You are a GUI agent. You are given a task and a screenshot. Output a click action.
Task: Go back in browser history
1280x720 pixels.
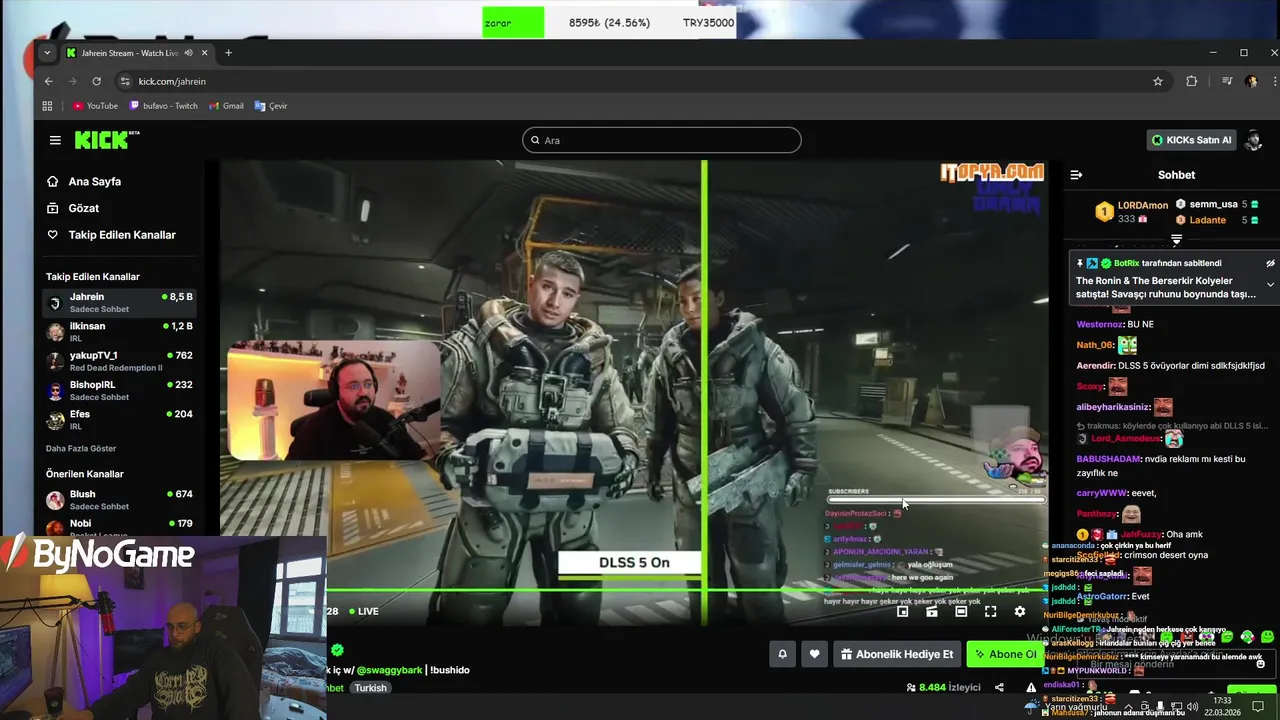[x=48, y=81]
